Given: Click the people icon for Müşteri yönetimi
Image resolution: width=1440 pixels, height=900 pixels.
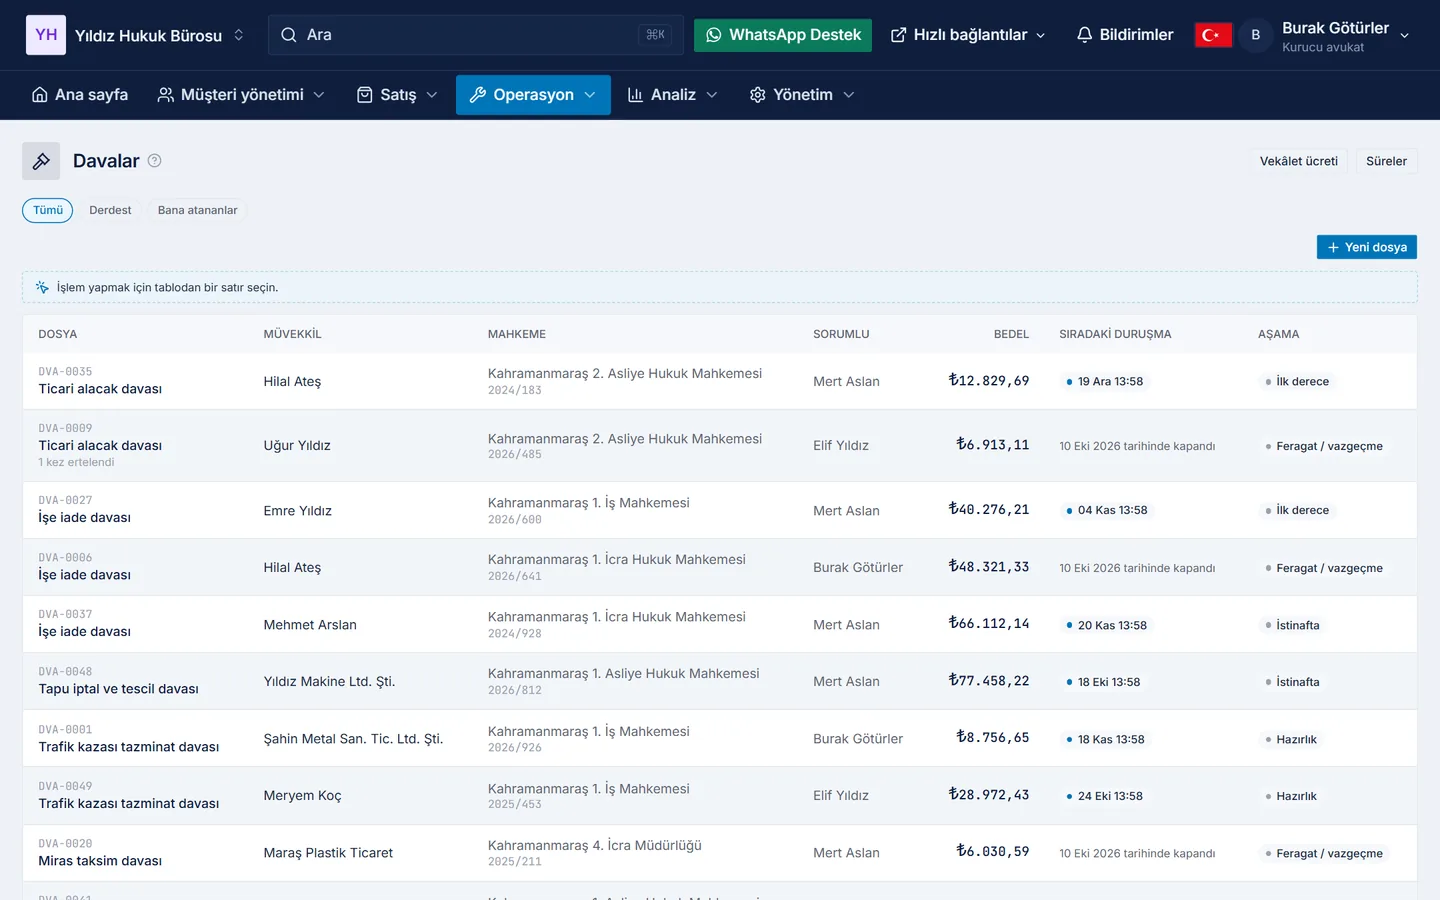Looking at the screenshot, I should point(166,95).
